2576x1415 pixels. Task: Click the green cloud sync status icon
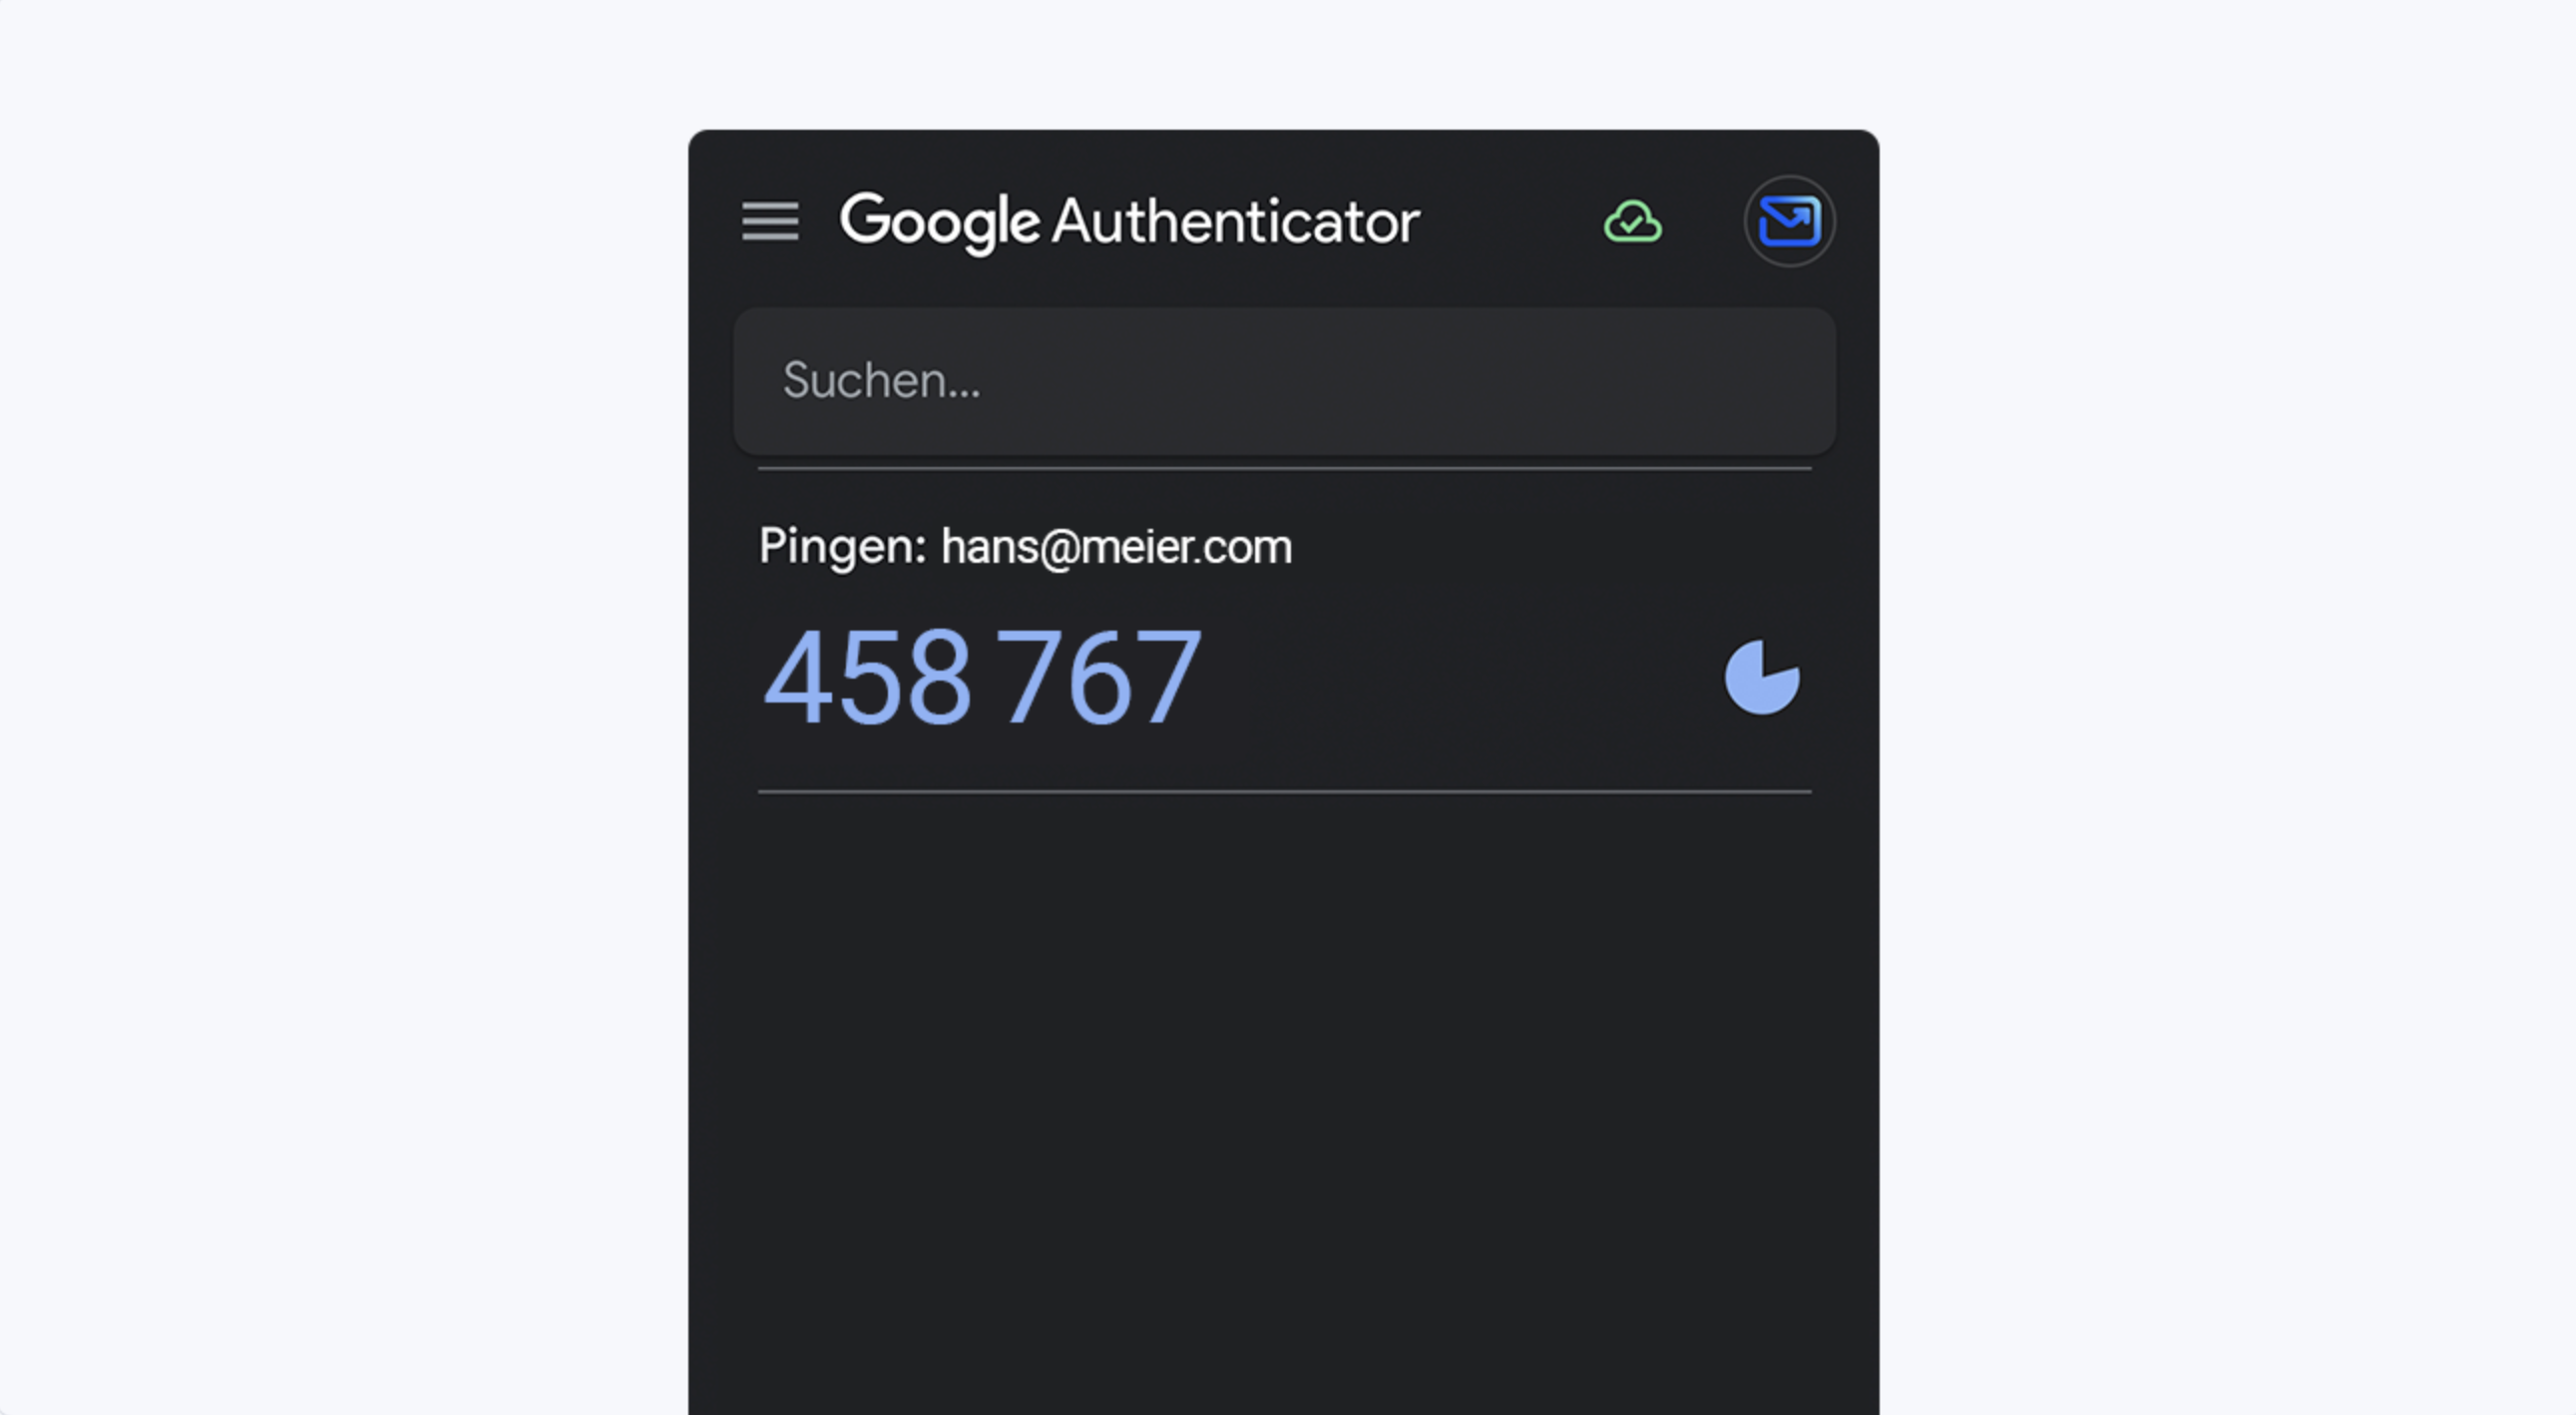coord(1633,221)
